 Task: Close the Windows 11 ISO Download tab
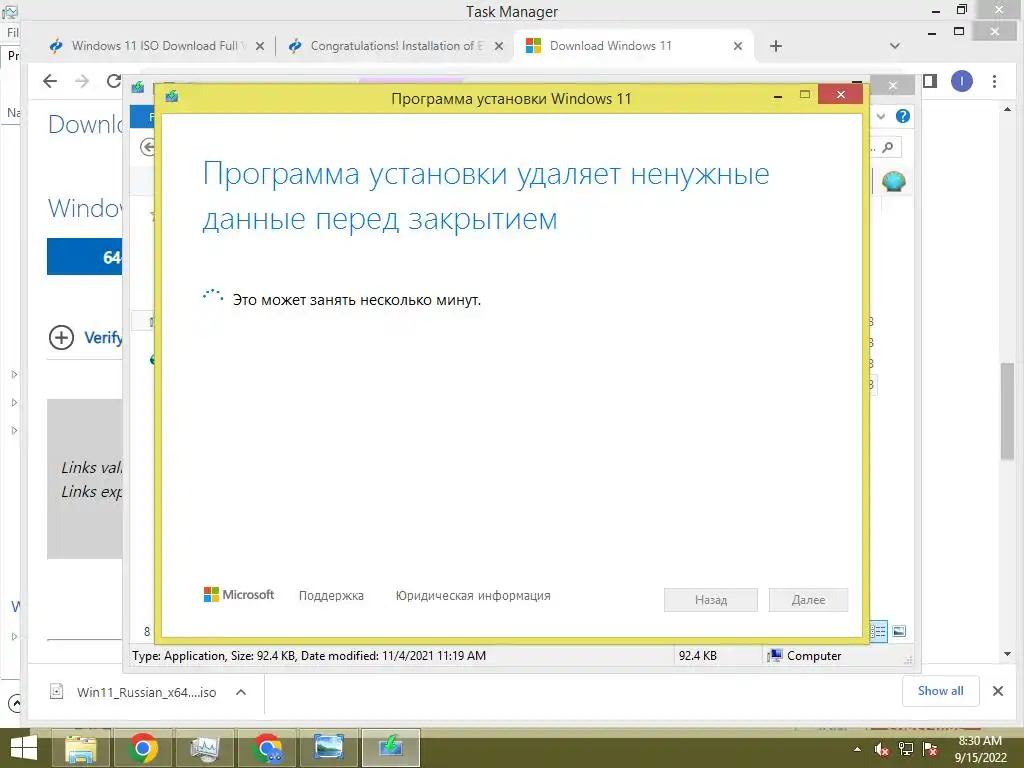click(x=259, y=46)
